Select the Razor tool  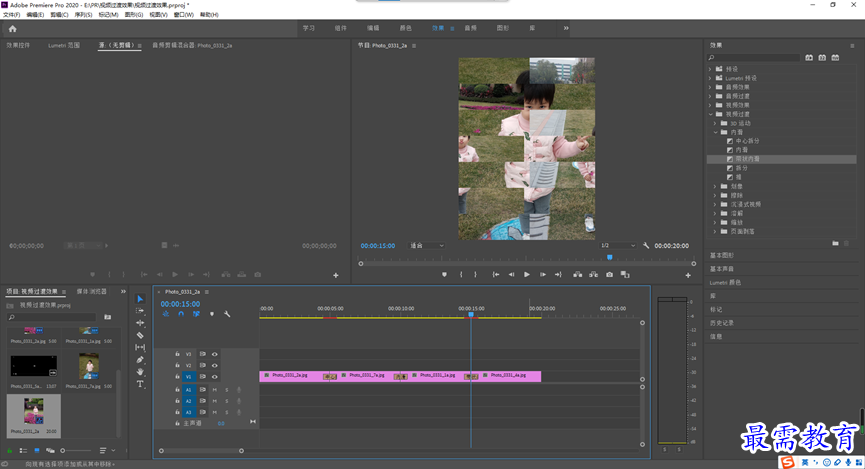140,335
